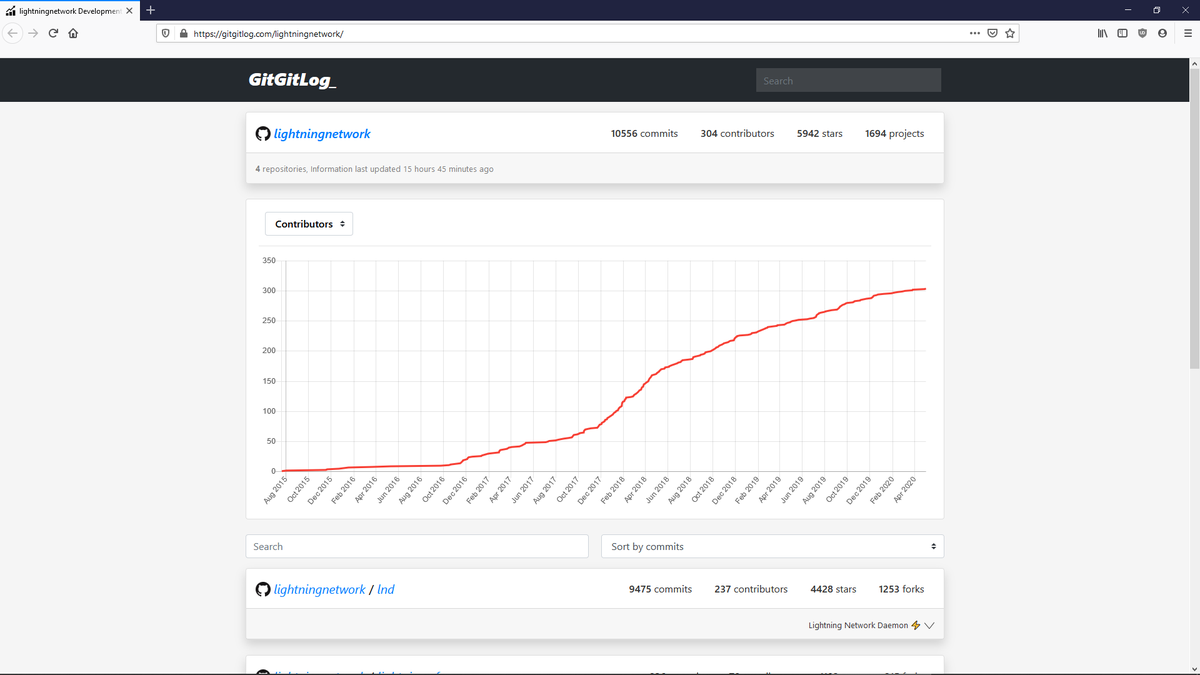Open the Sort by commits dropdown
Viewport: 1200px width, 675px height.
(772, 547)
